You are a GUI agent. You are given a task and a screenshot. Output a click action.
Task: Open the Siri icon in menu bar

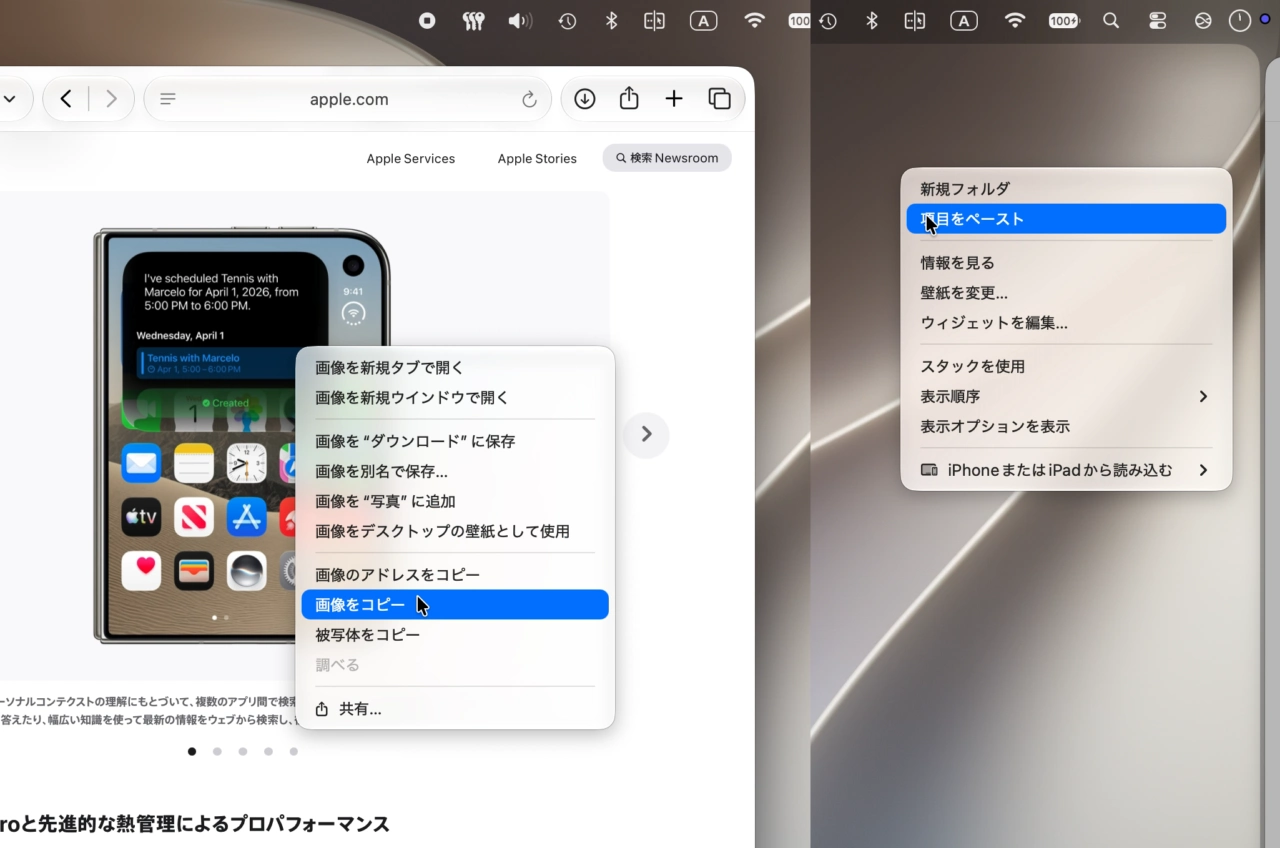coord(1203,20)
